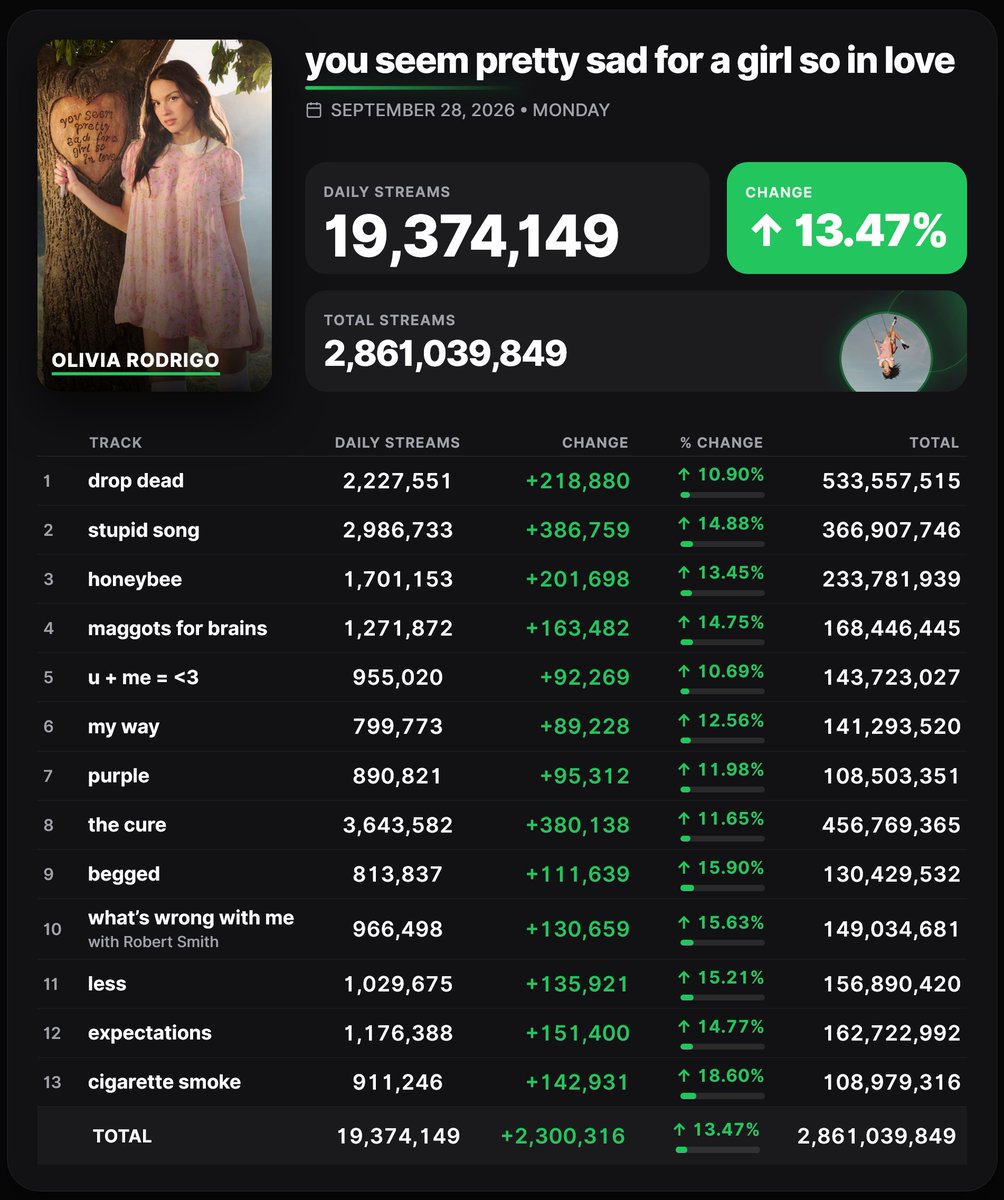
Task: Click the percent change value 15.63%
Action: [731, 922]
